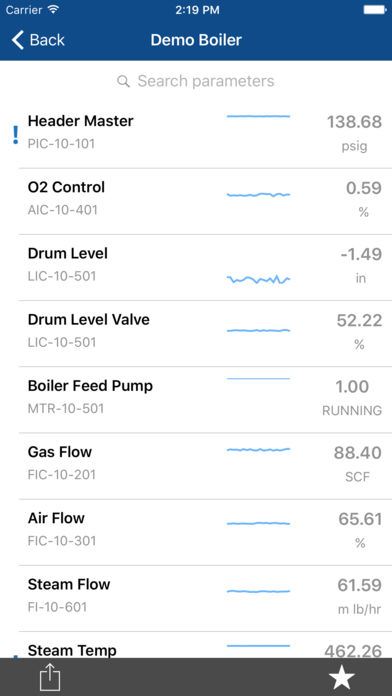Tap the share icon in bottom toolbar
The width and height of the screenshot is (392, 696).
[x=49, y=677]
